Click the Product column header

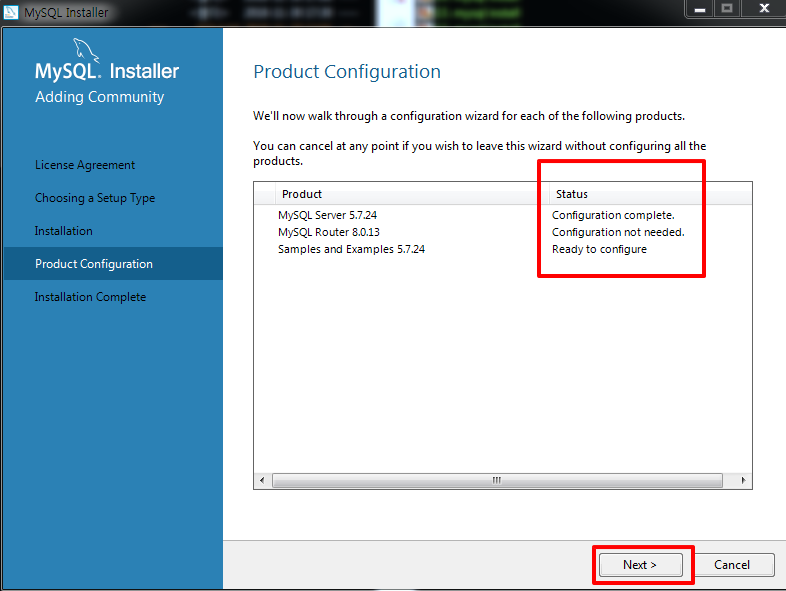click(x=407, y=194)
